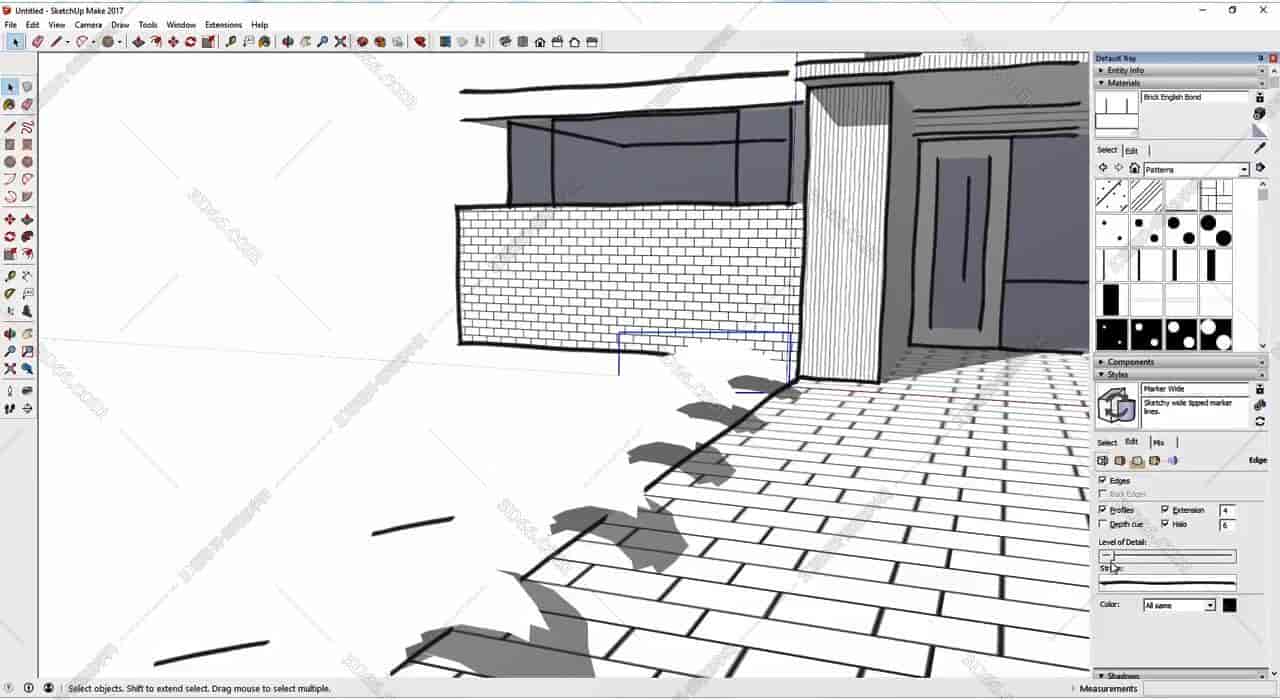Click the Select tab in Materials
1280x700 pixels.
(1105, 150)
